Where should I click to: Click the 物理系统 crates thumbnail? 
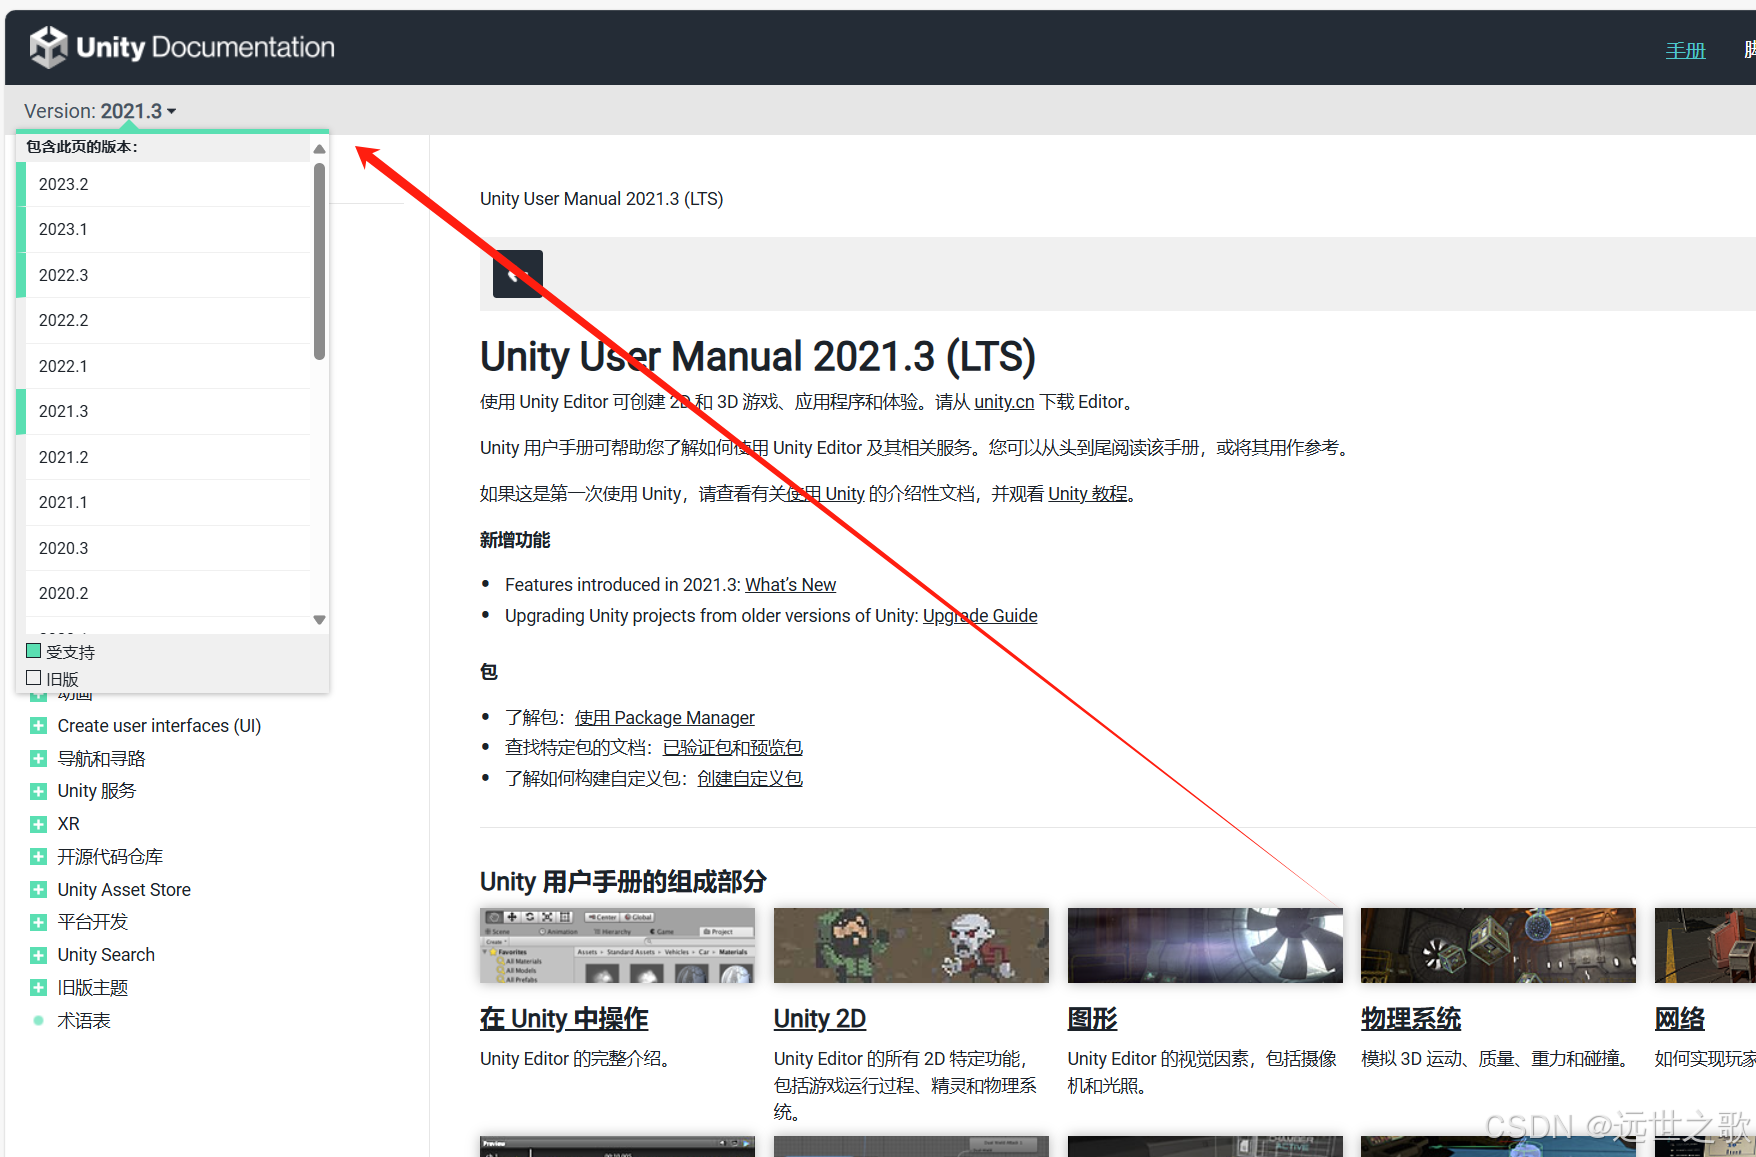pyautogui.click(x=1498, y=945)
